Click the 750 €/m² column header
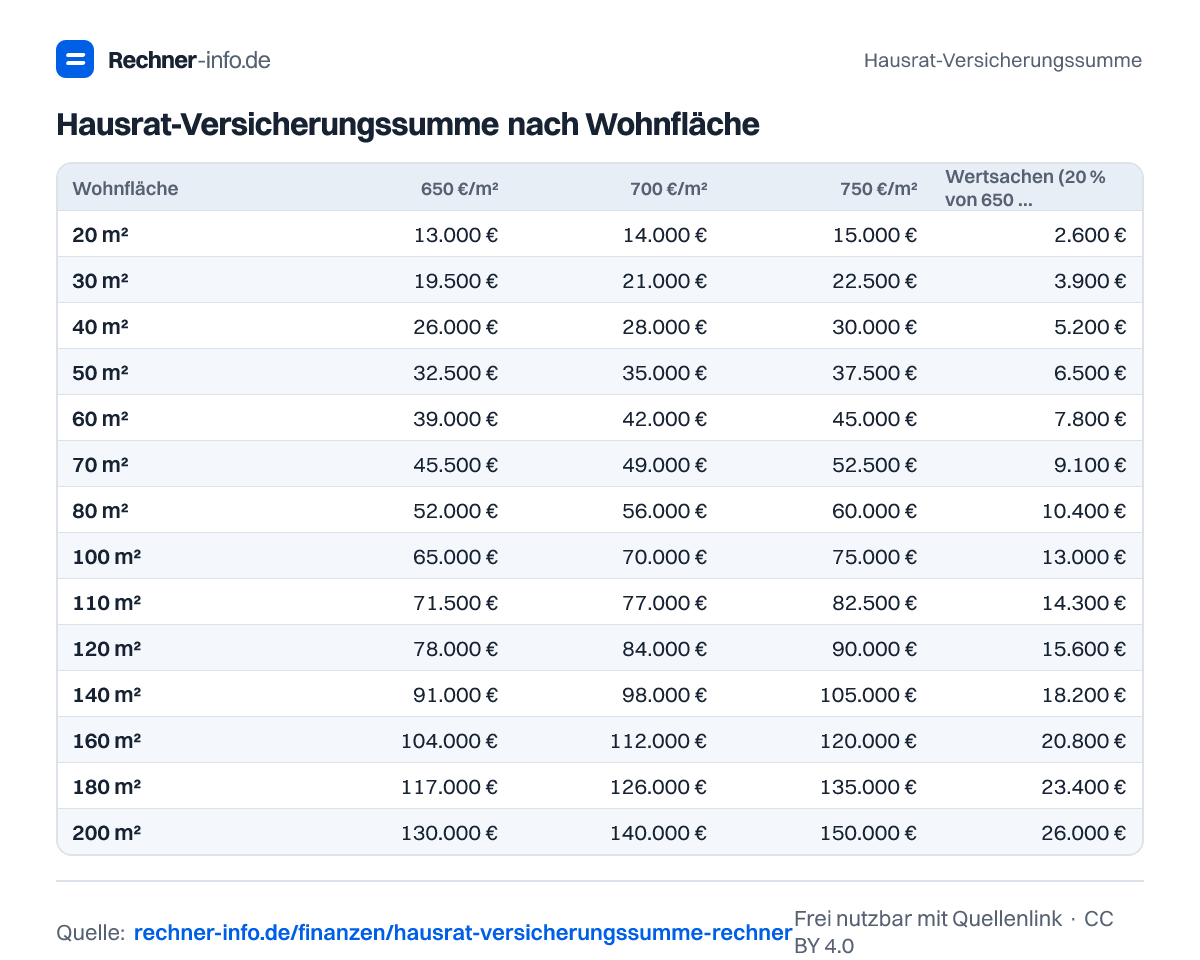Viewport: 1200px width, 960px height. click(x=879, y=188)
